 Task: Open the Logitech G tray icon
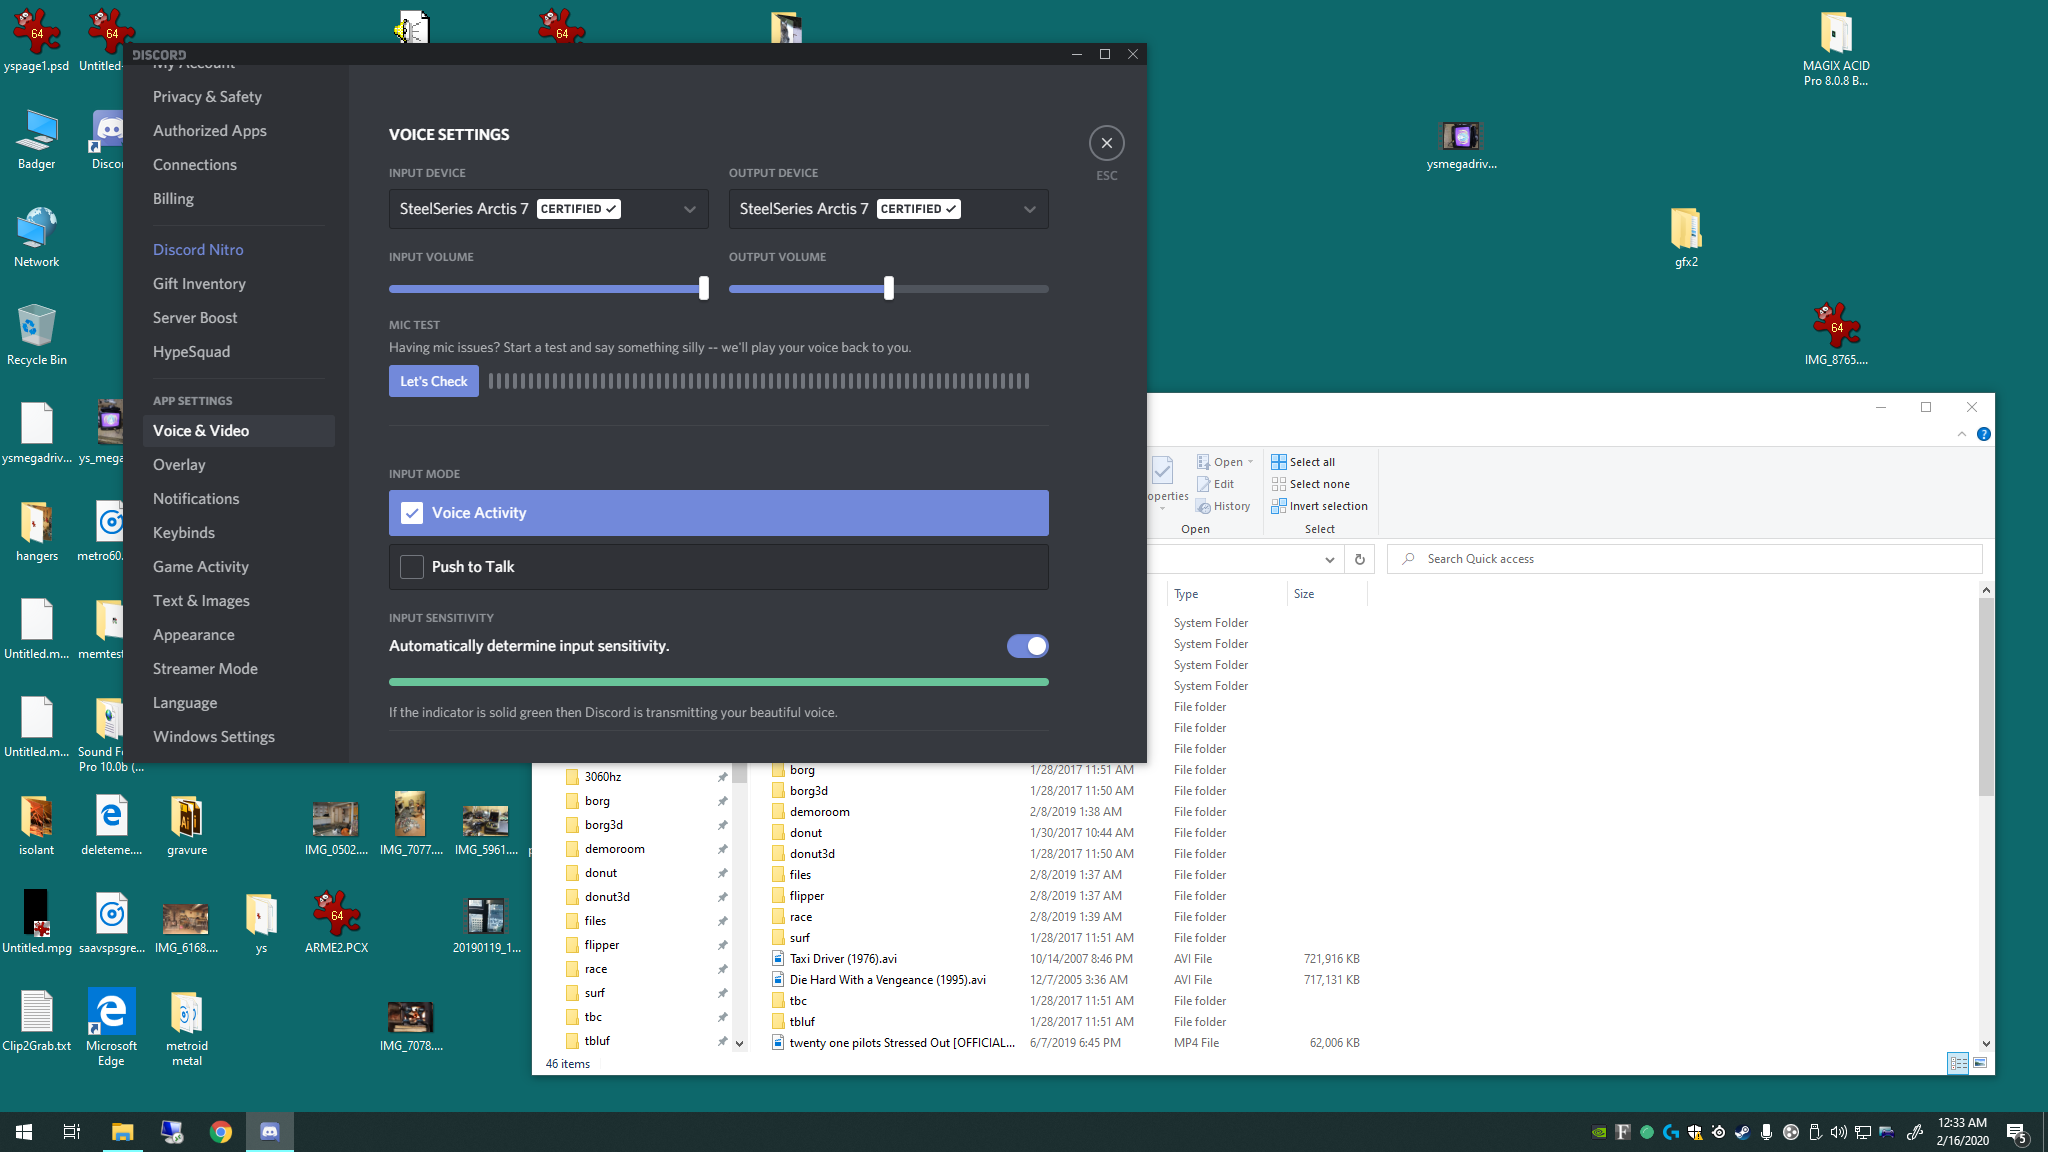(x=1670, y=1132)
